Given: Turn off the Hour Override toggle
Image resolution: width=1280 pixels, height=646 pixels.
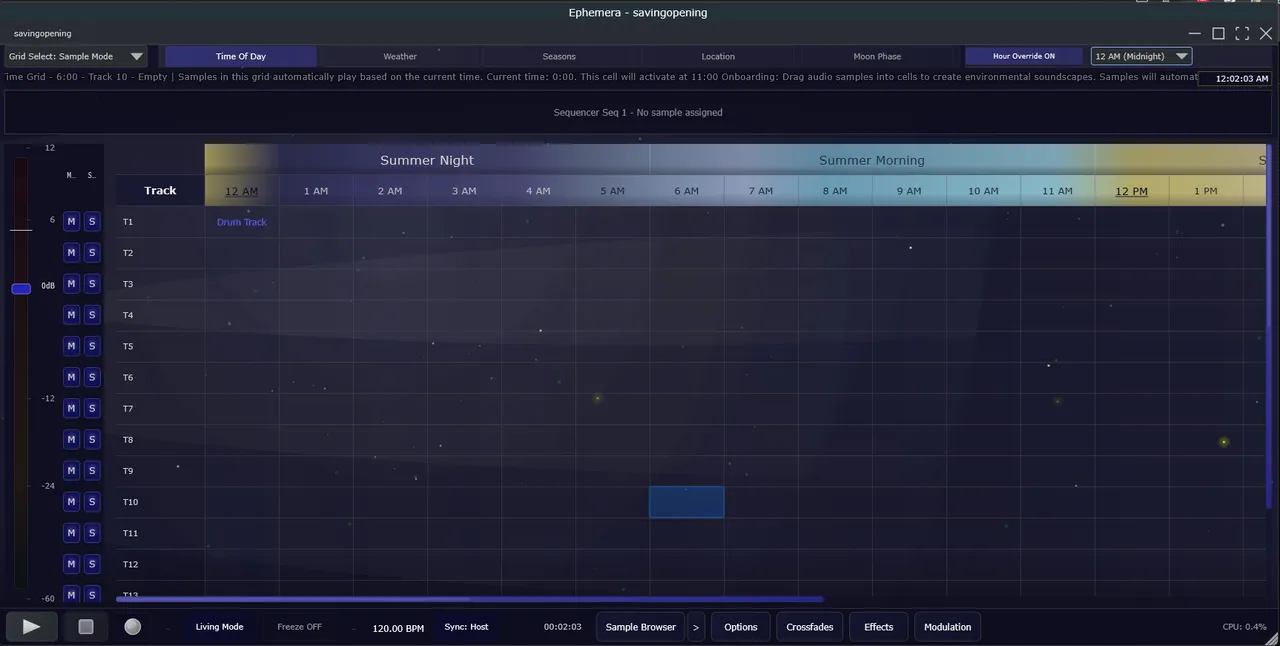Looking at the screenshot, I should (1023, 56).
